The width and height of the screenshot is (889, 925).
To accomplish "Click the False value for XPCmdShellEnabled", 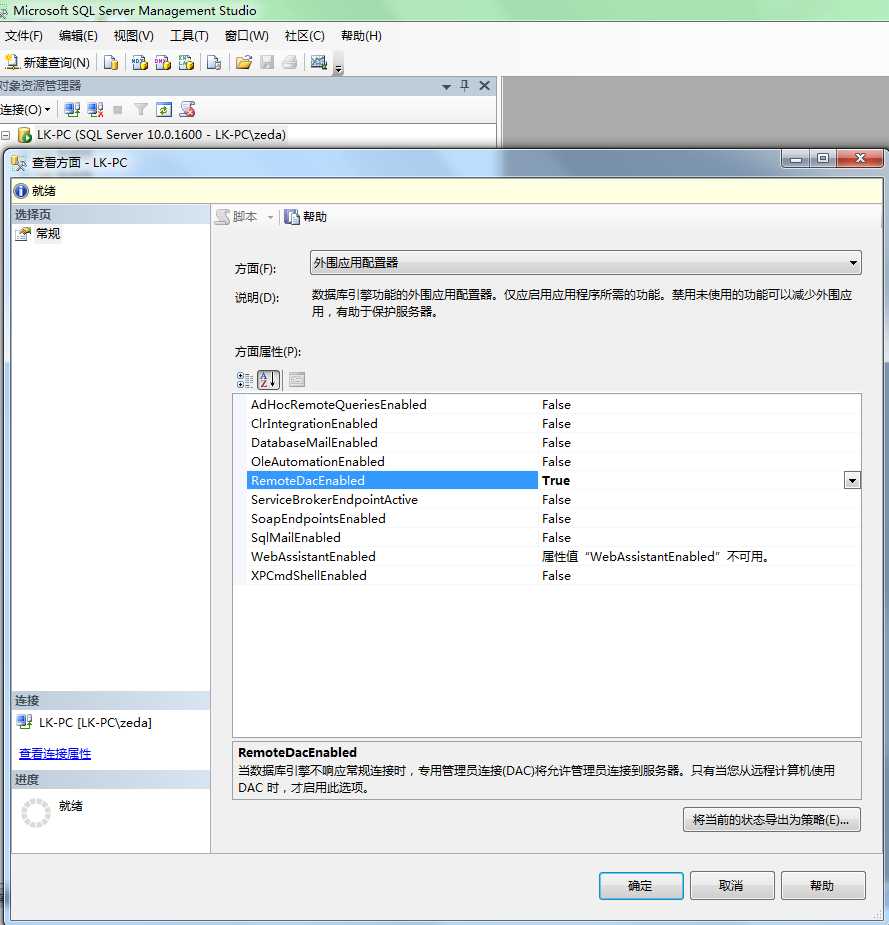I will [556, 576].
